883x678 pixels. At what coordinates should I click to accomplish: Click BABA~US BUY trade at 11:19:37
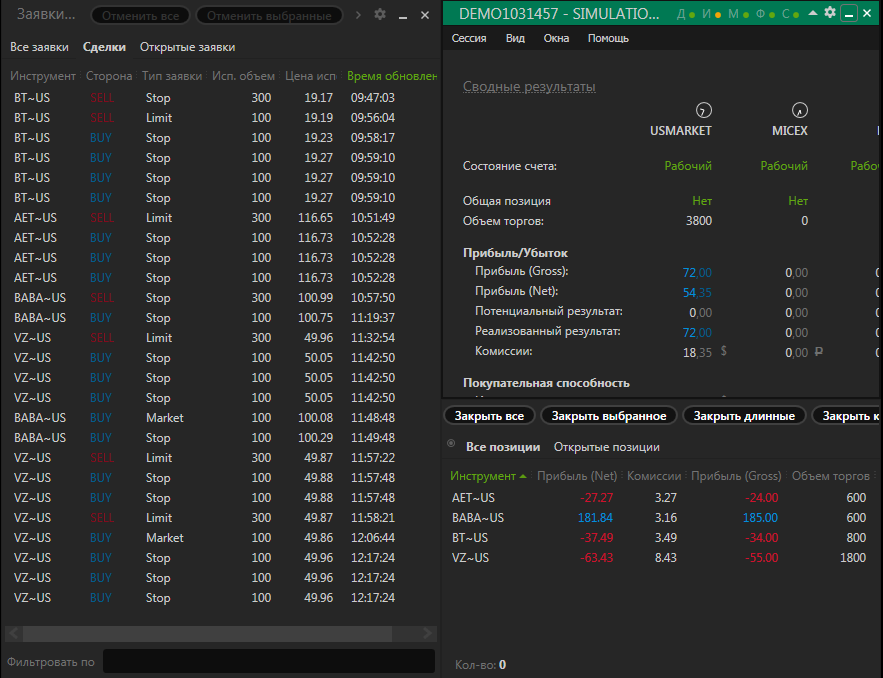tap(222, 318)
